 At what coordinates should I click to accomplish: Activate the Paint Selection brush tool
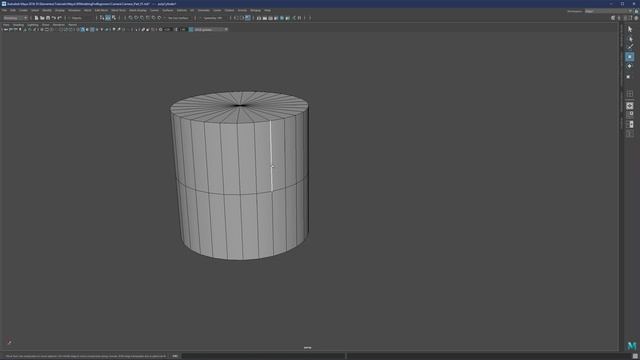coord(630,47)
